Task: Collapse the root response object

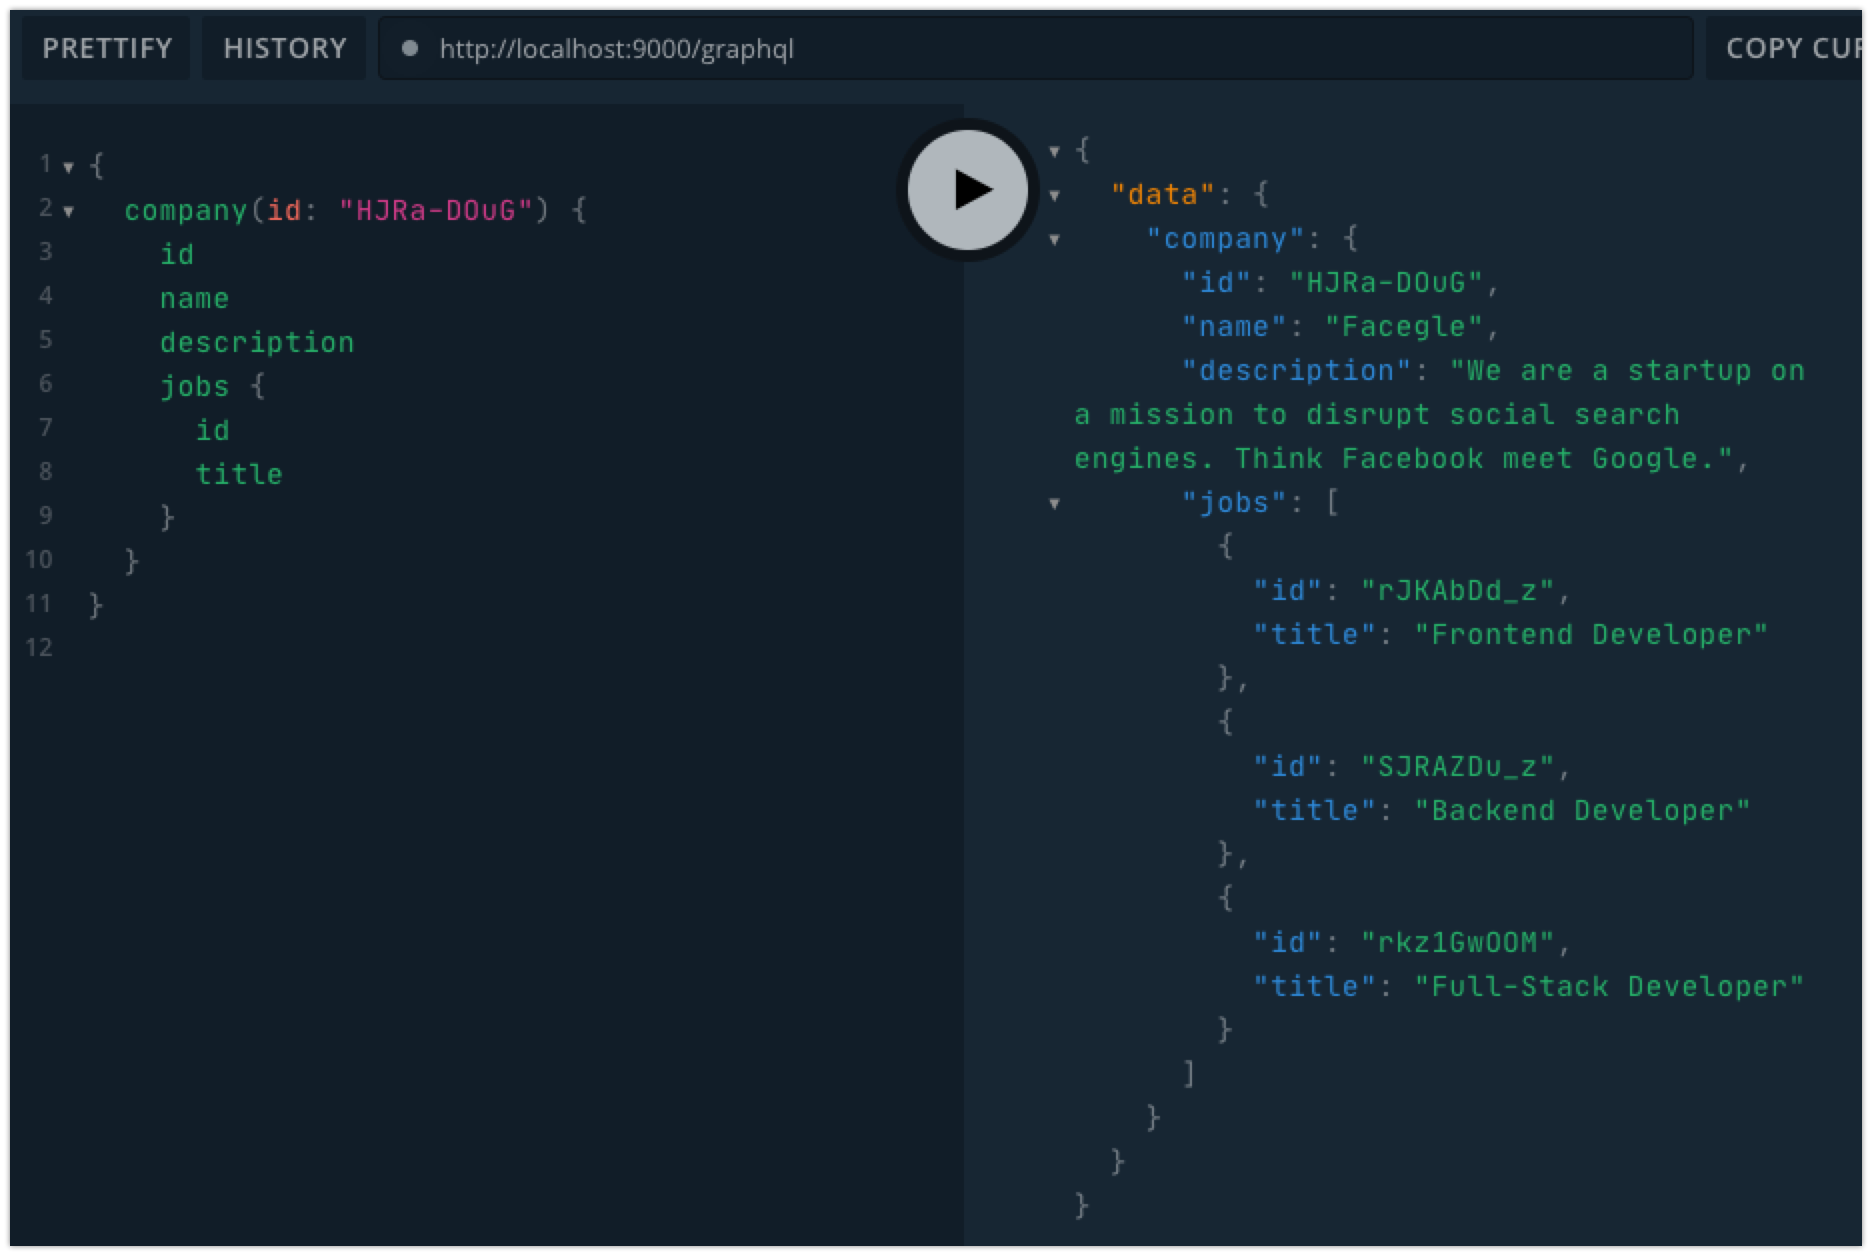Action: pyautogui.click(x=1054, y=150)
